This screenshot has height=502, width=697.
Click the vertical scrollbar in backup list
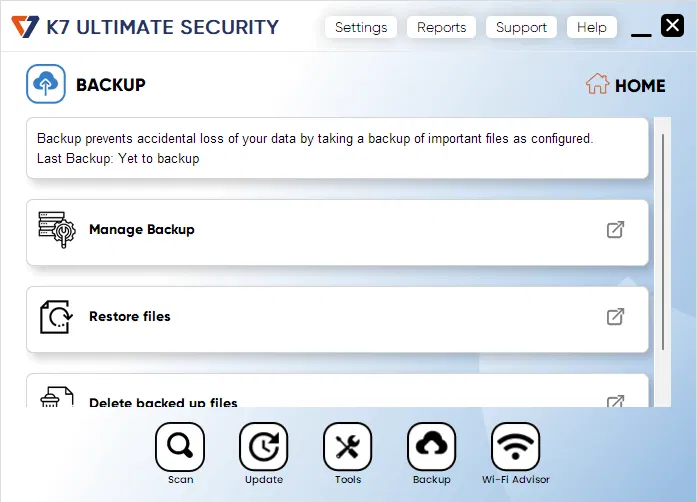(x=663, y=241)
